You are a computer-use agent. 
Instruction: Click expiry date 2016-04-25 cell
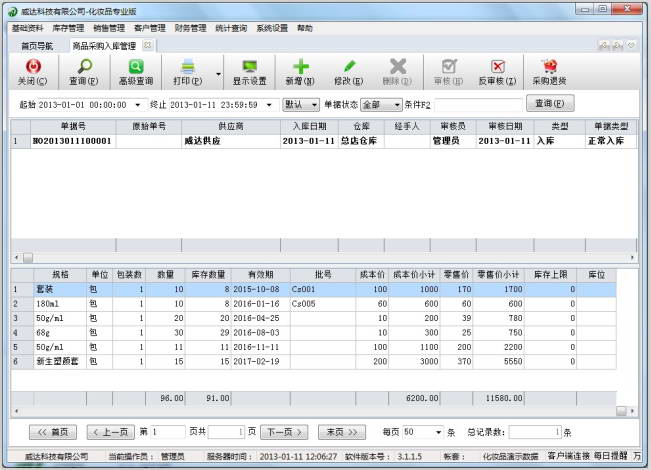pos(260,318)
